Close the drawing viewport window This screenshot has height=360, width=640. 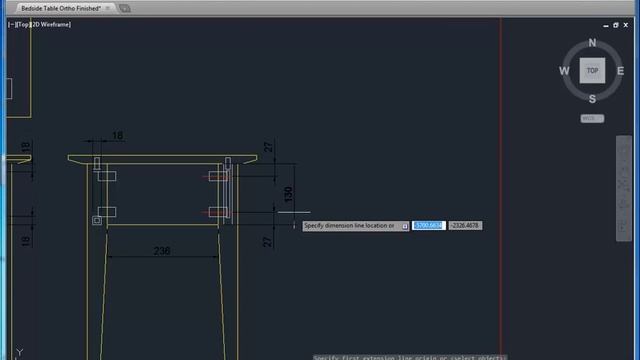626,25
